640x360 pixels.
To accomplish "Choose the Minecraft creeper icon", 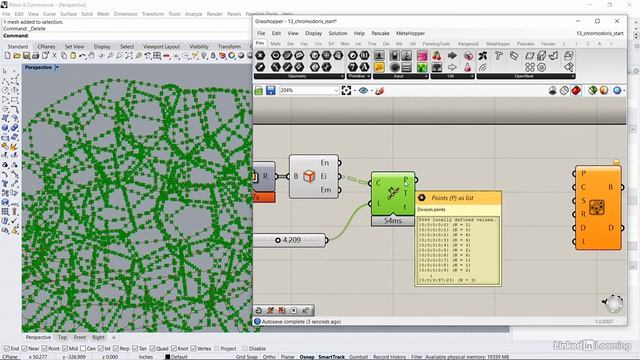I will [422, 67].
